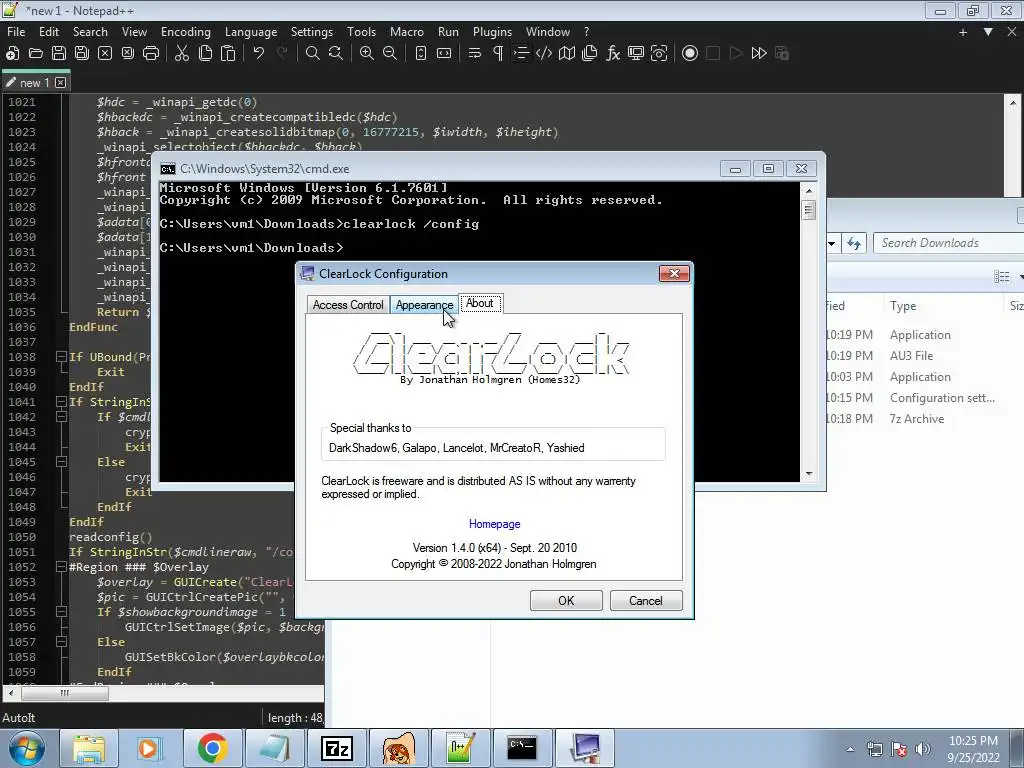The height and width of the screenshot is (768, 1024).
Task: Collapse the Else fold at line 1045
Action: 61,462
